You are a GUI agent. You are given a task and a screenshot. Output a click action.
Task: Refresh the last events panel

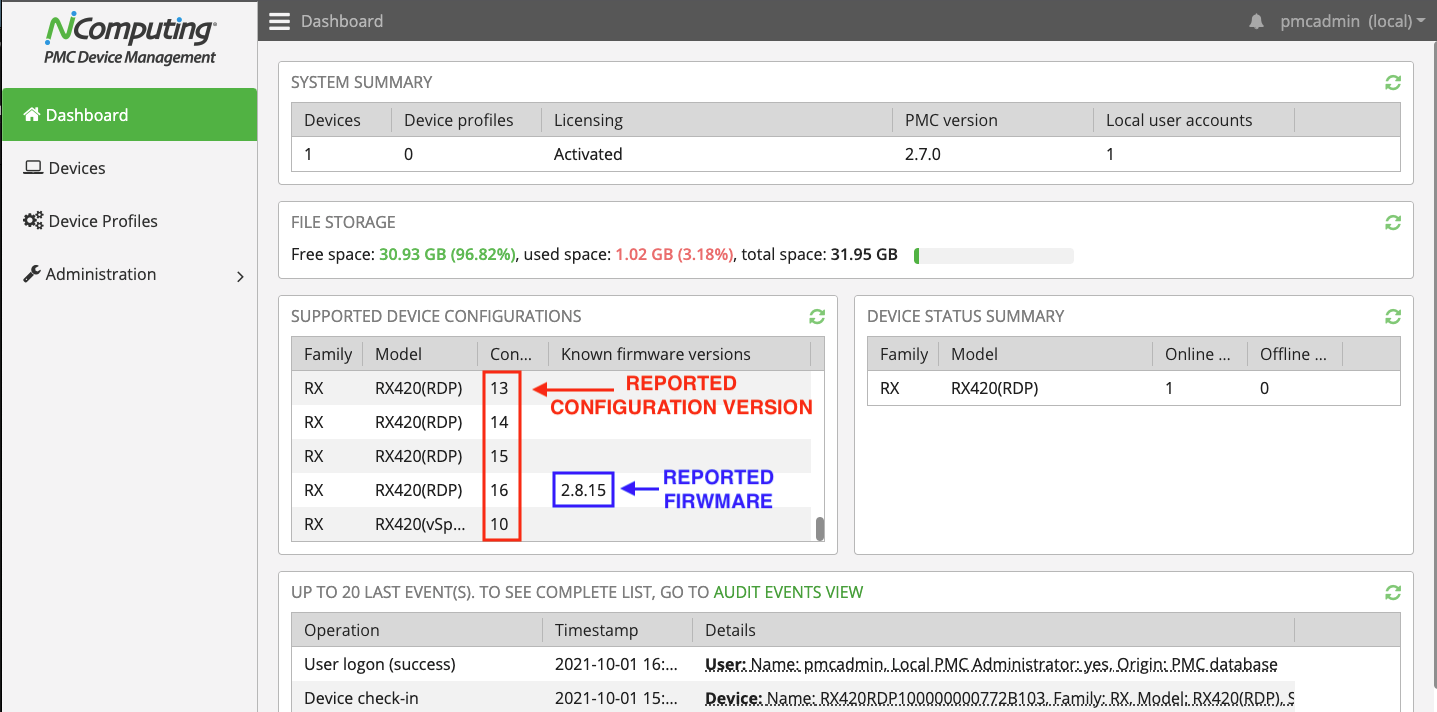[1393, 593]
